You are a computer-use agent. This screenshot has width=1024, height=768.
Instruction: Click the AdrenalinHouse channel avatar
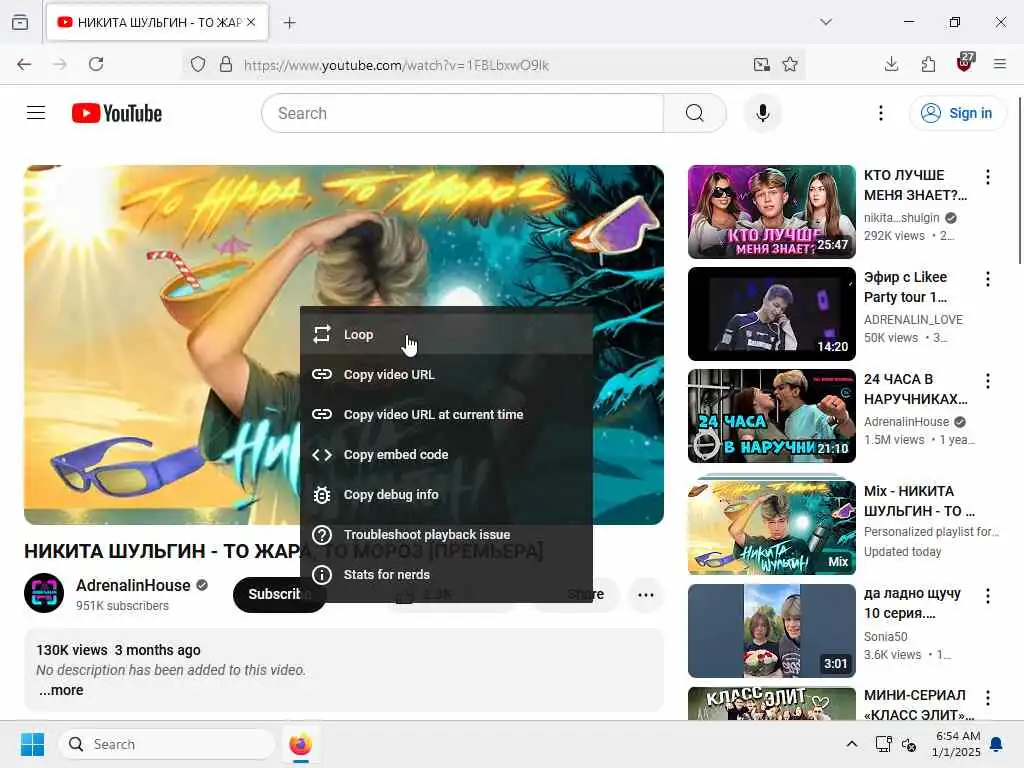(44, 593)
